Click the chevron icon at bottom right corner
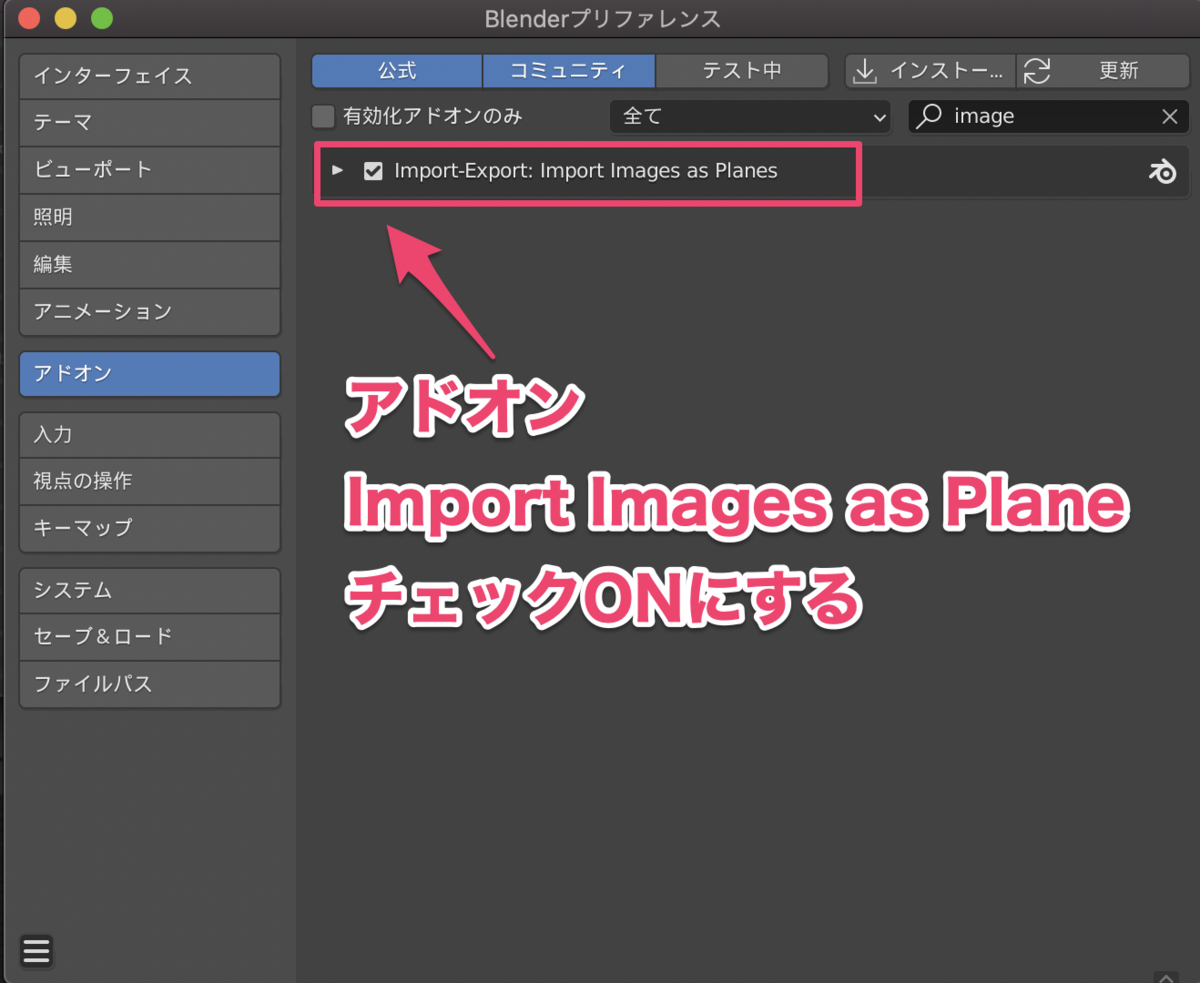This screenshot has height=983, width=1200. pos(1165,976)
